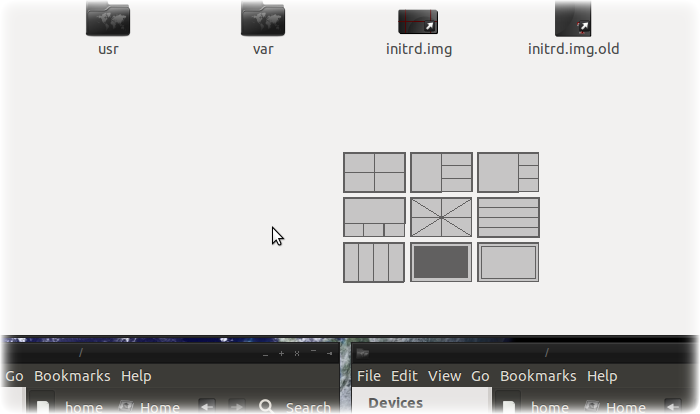Click back arrow in the right bottom window

click(673, 406)
